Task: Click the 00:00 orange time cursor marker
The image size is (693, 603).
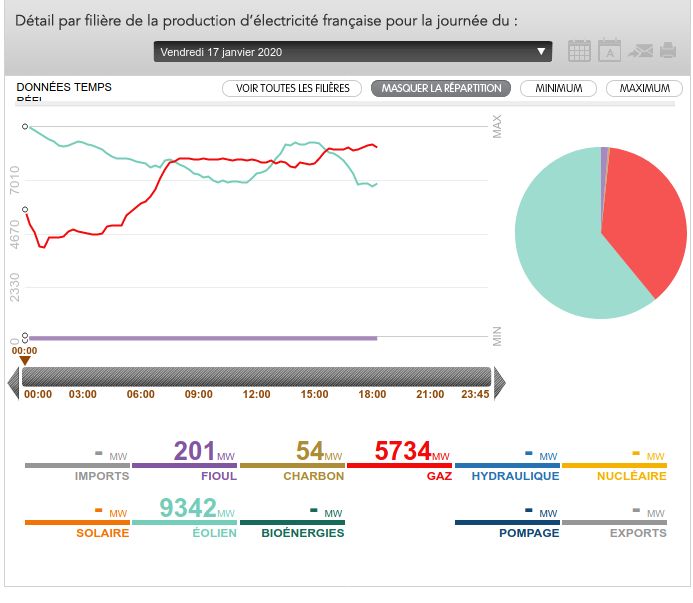Action: tap(25, 356)
